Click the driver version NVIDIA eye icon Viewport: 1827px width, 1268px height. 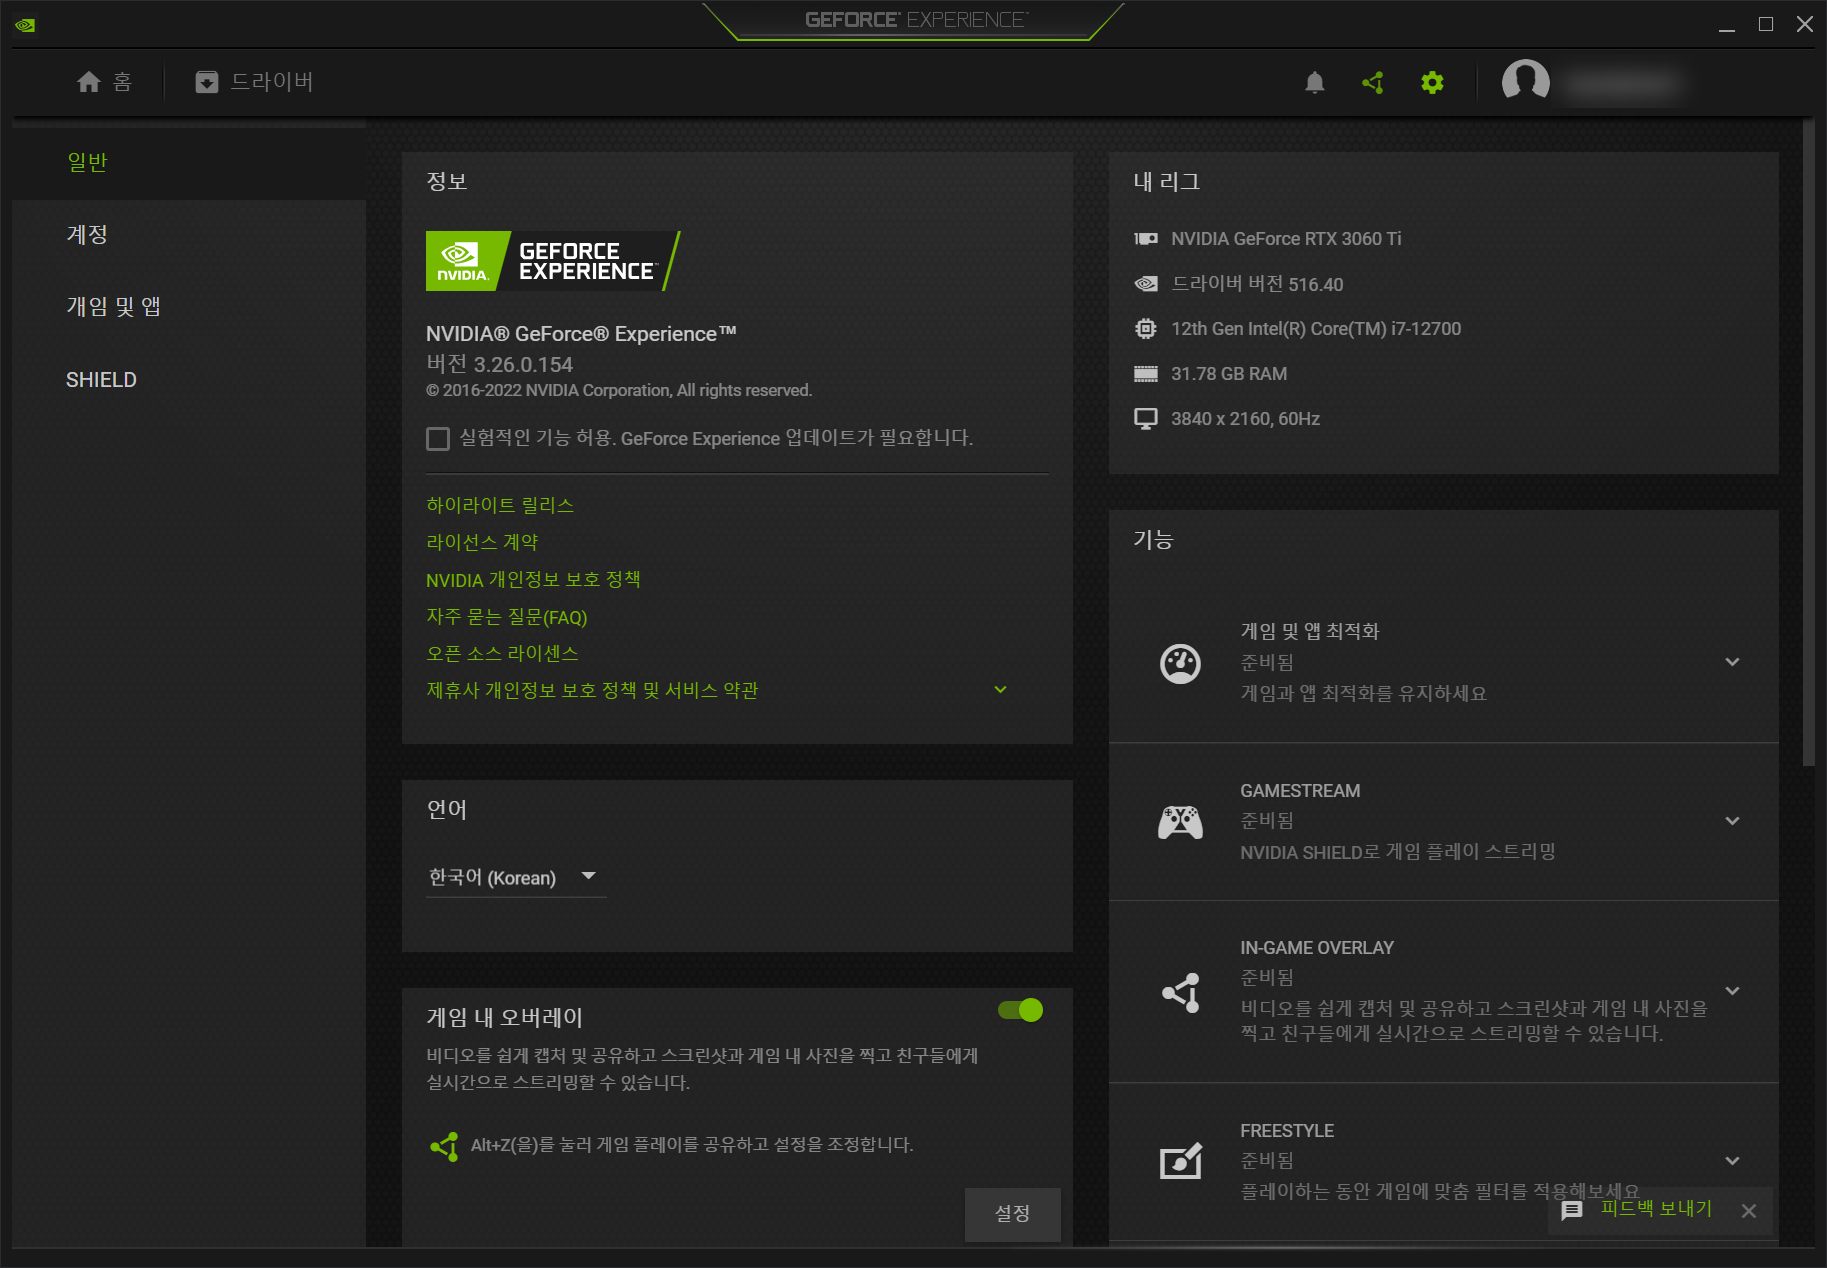pyautogui.click(x=1146, y=284)
